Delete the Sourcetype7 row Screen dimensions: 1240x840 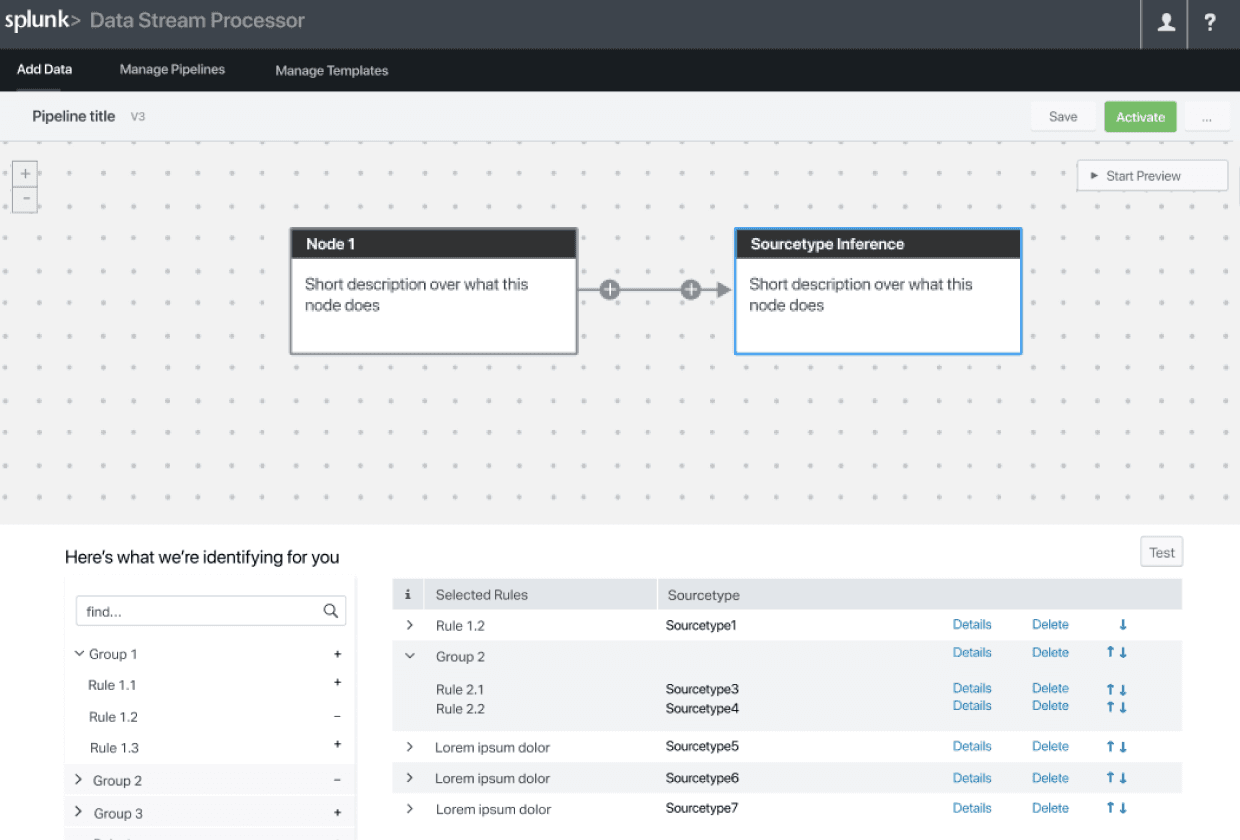(x=1050, y=808)
